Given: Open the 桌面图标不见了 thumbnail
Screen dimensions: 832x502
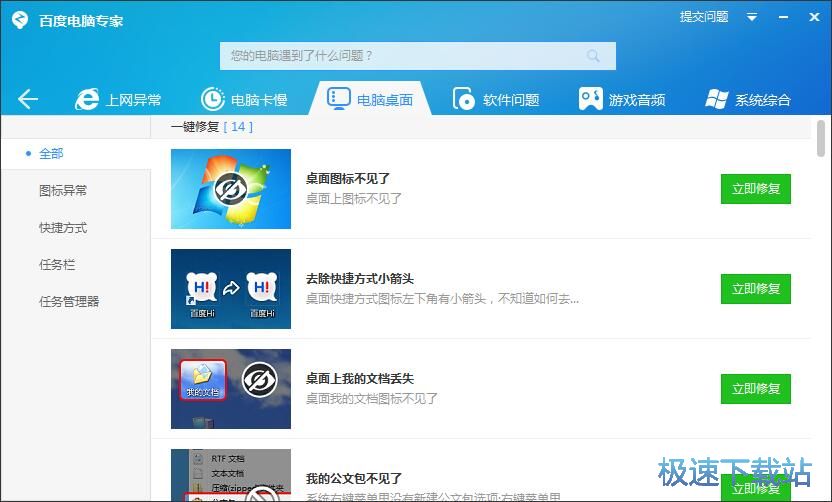Looking at the screenshot, I should 231,189.
